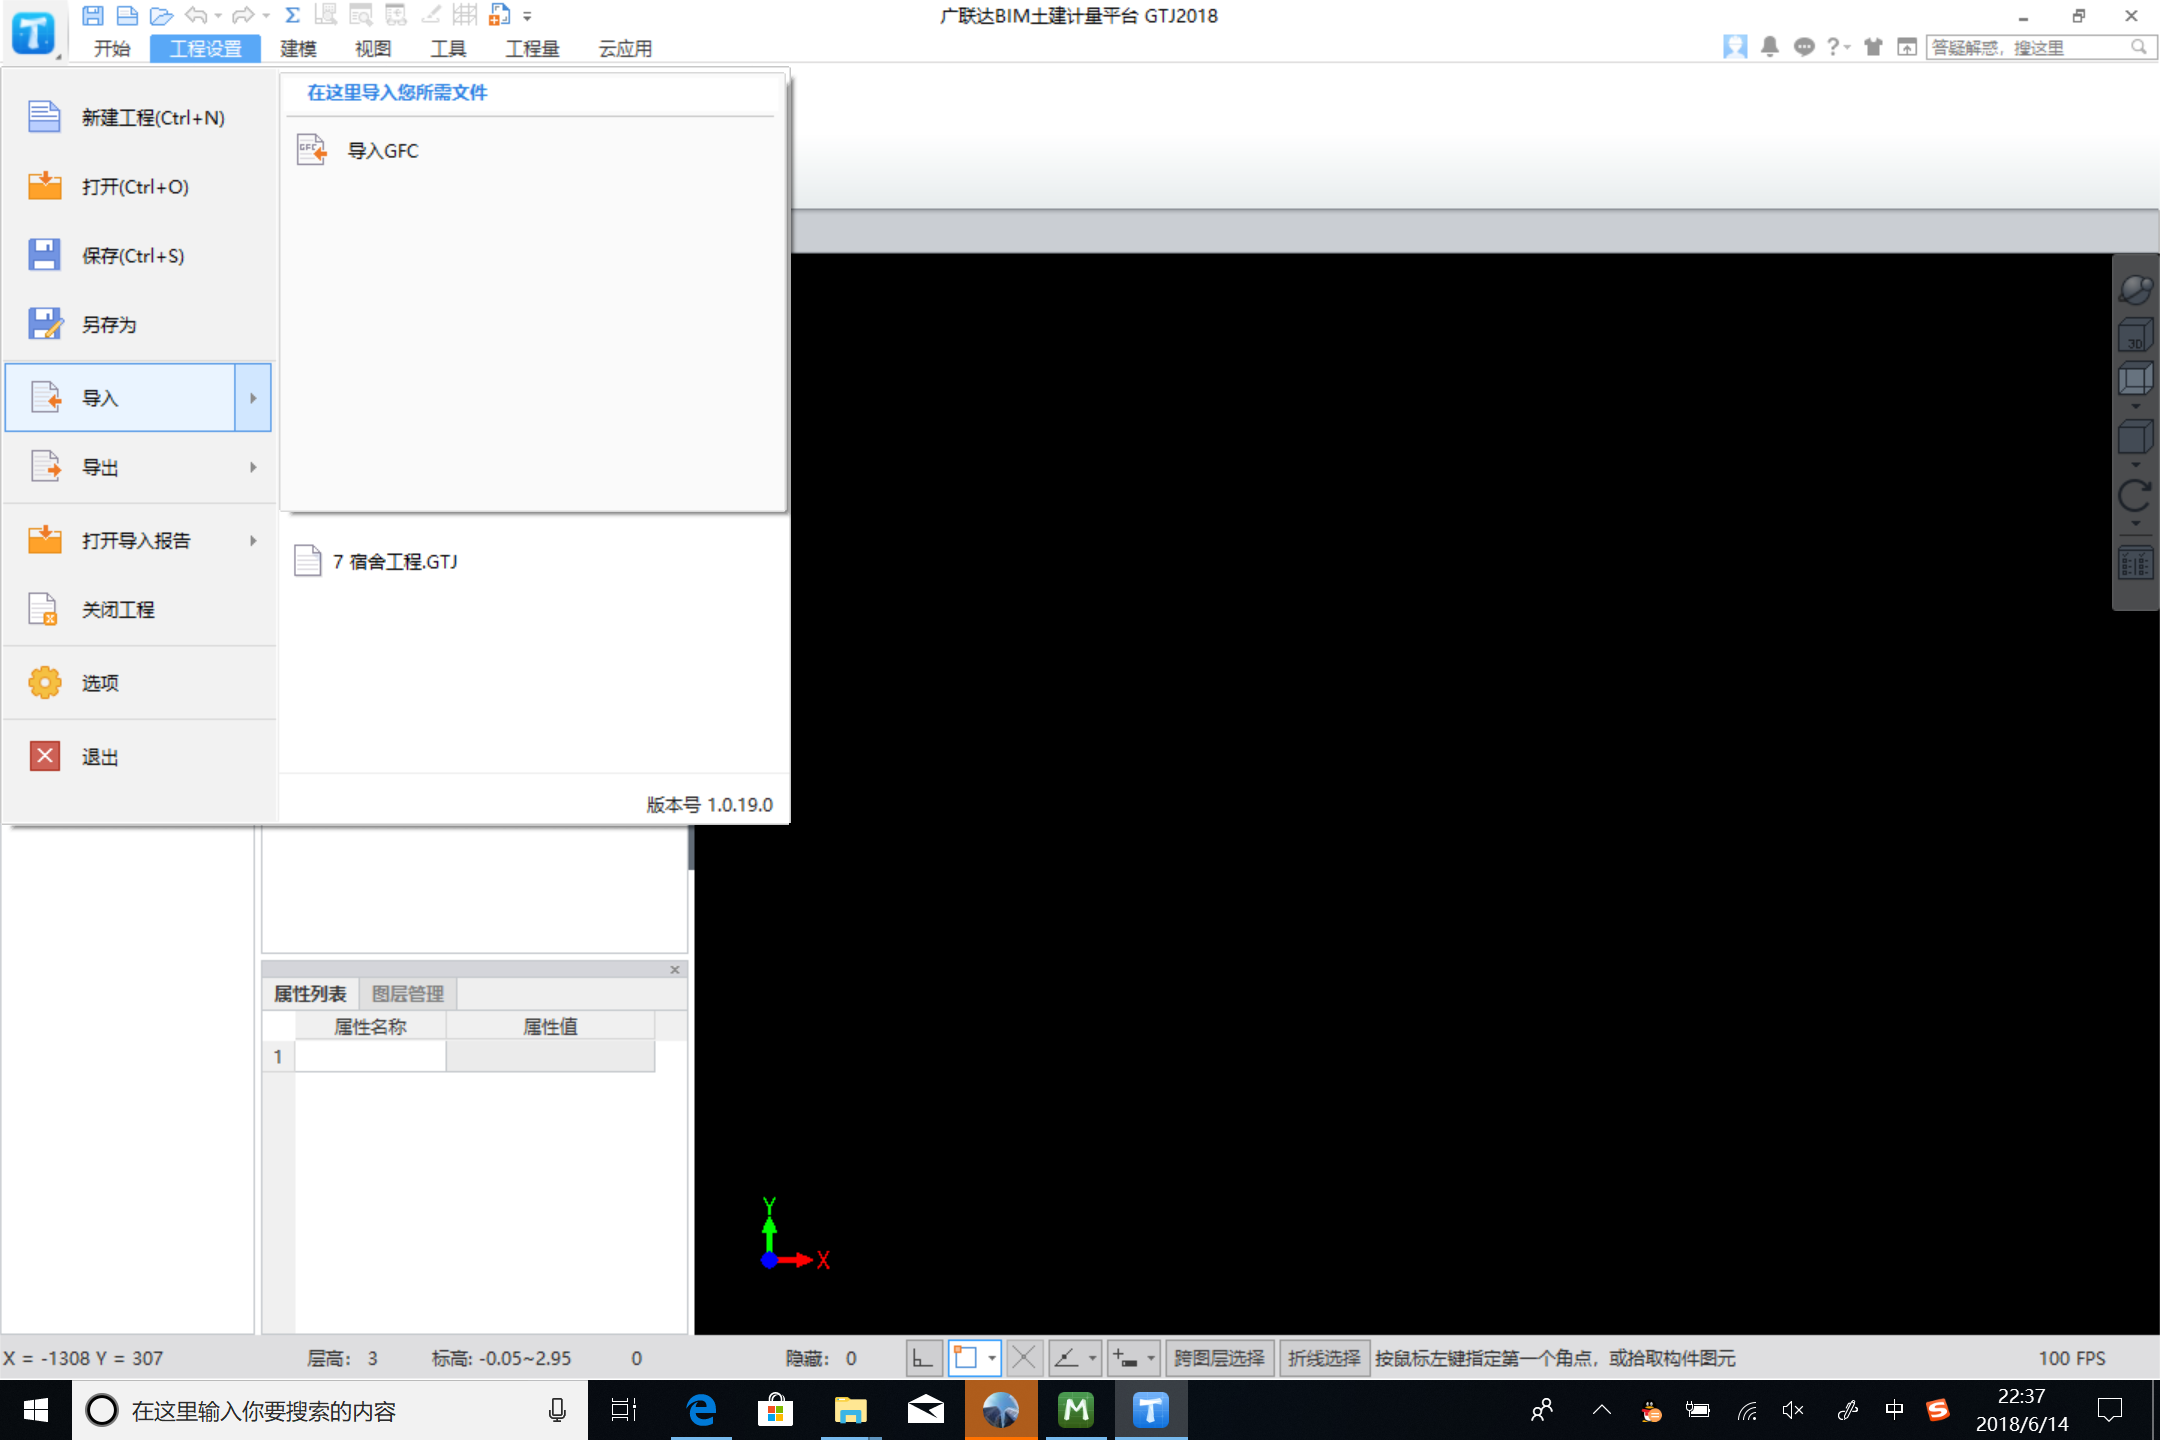
Task: Click the display mode cube icon in right toolbar
Action: tap(2135, 380)
